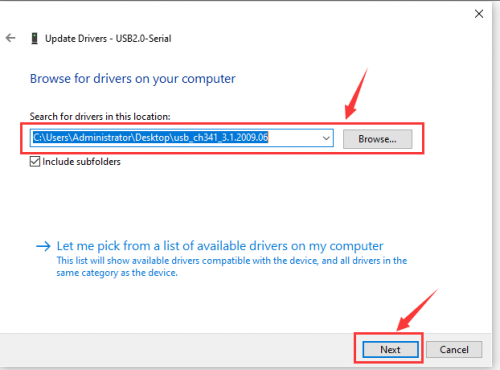Go back using the left arrow icon
This screenshot has height=370, width=500.
point(11,38)
